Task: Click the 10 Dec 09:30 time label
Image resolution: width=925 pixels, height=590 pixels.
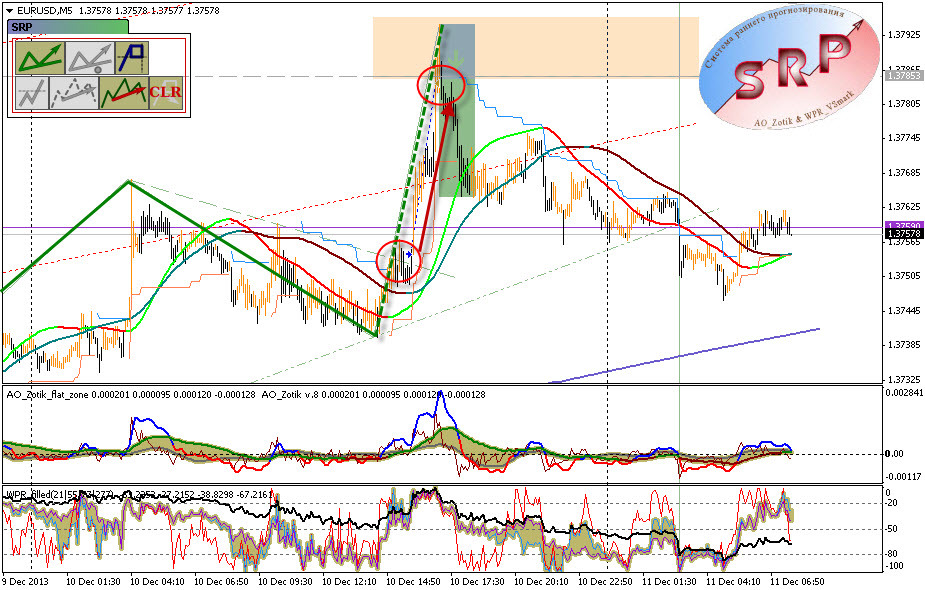Action: (286, 582)
